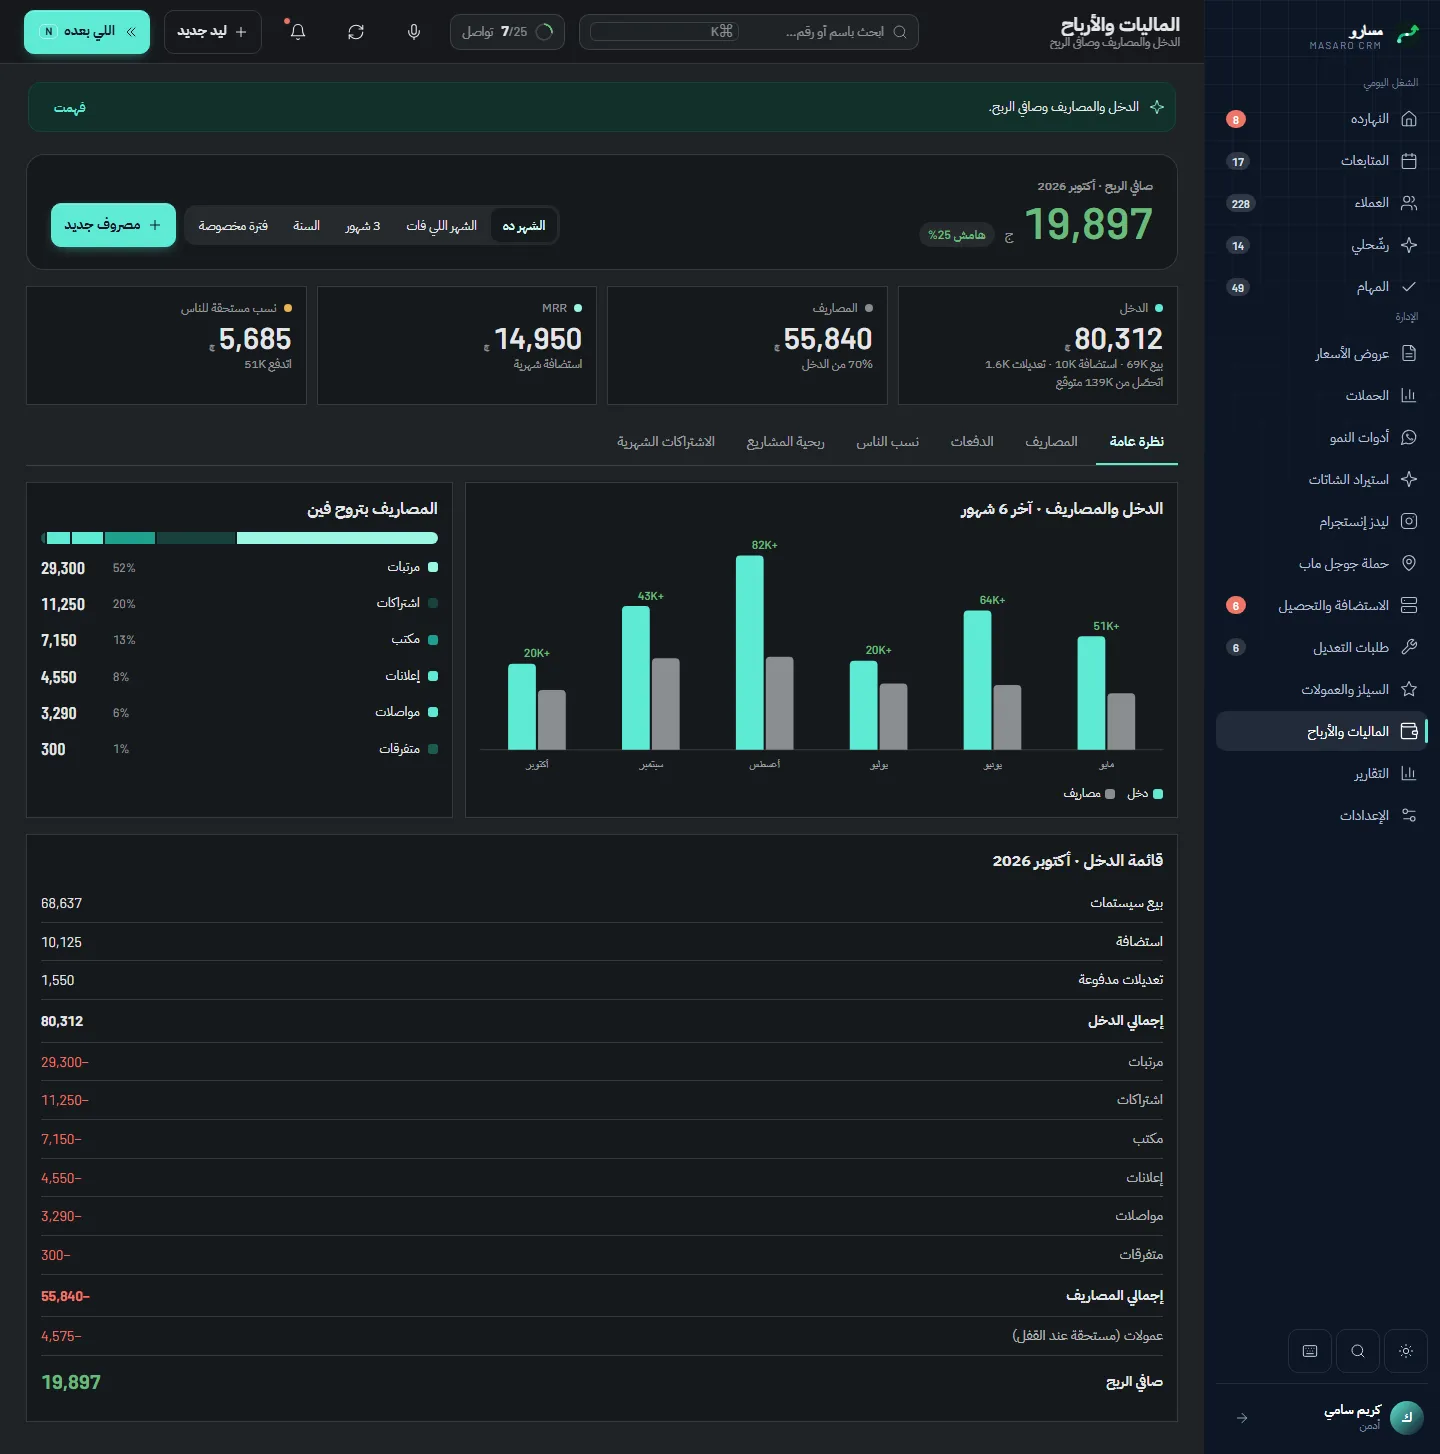Switch to the "الاشتراكات الشهرية" tab

point(666,442)
